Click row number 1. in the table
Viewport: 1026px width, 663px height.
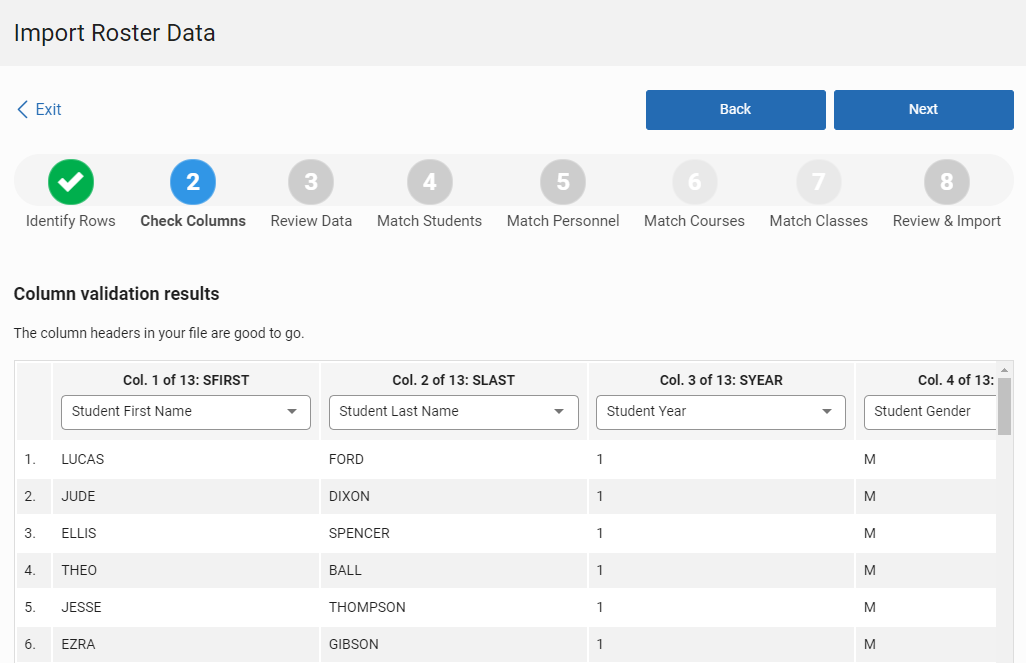click(30, 459)
